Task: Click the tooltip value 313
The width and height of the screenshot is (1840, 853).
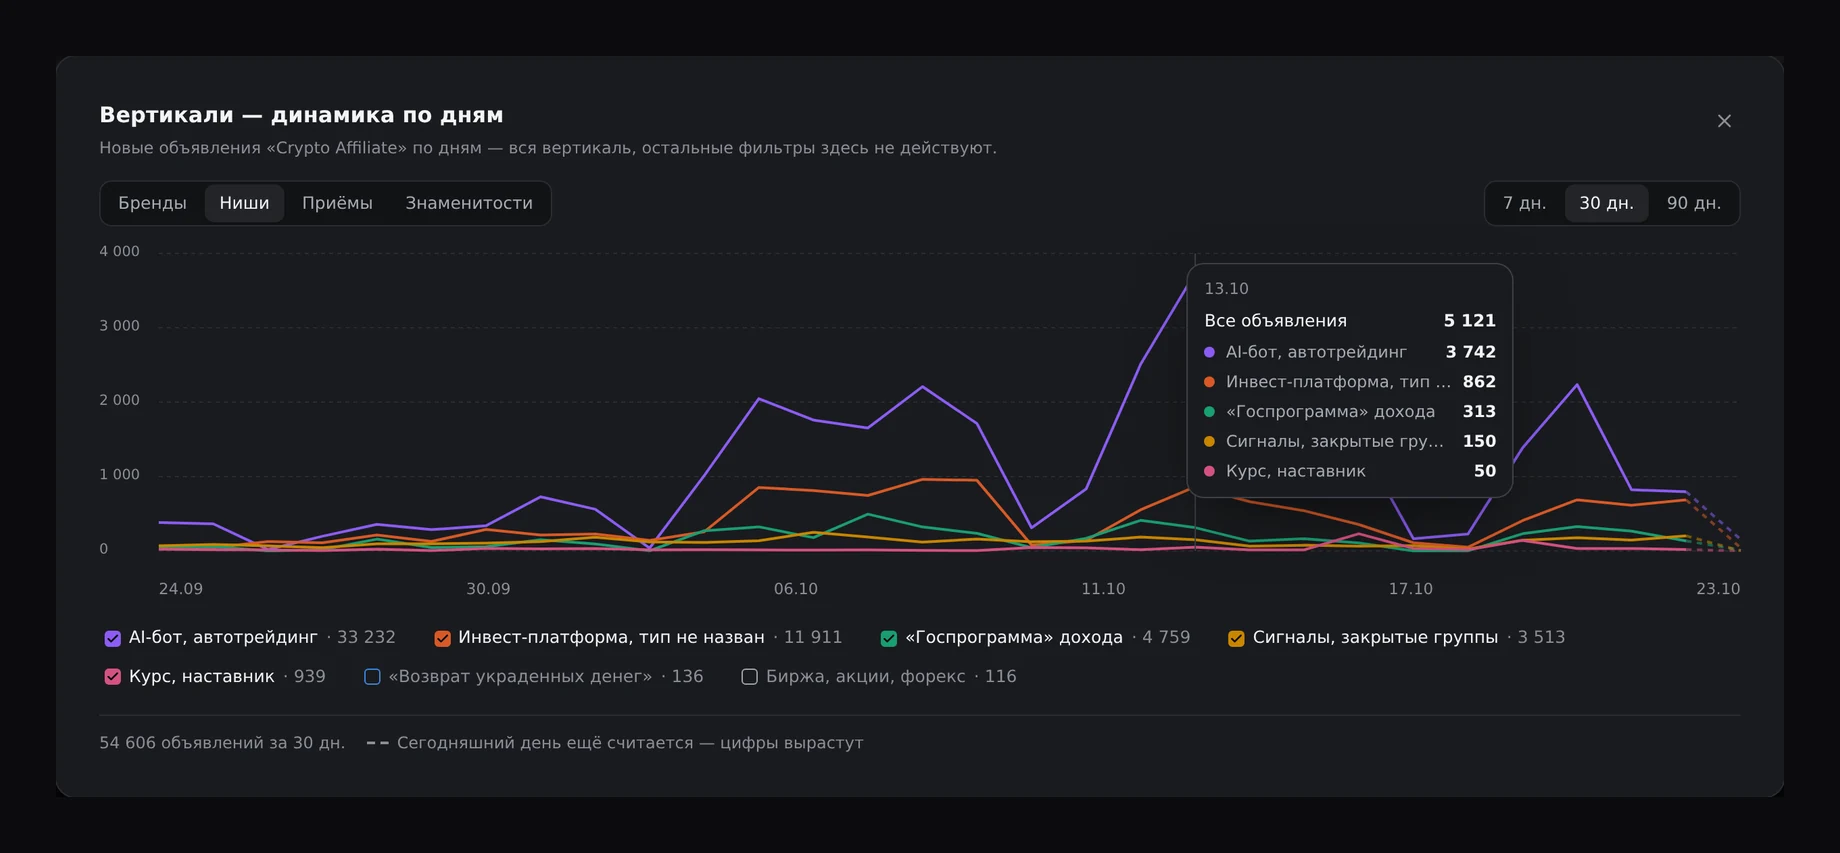Action: point(1480,412)
